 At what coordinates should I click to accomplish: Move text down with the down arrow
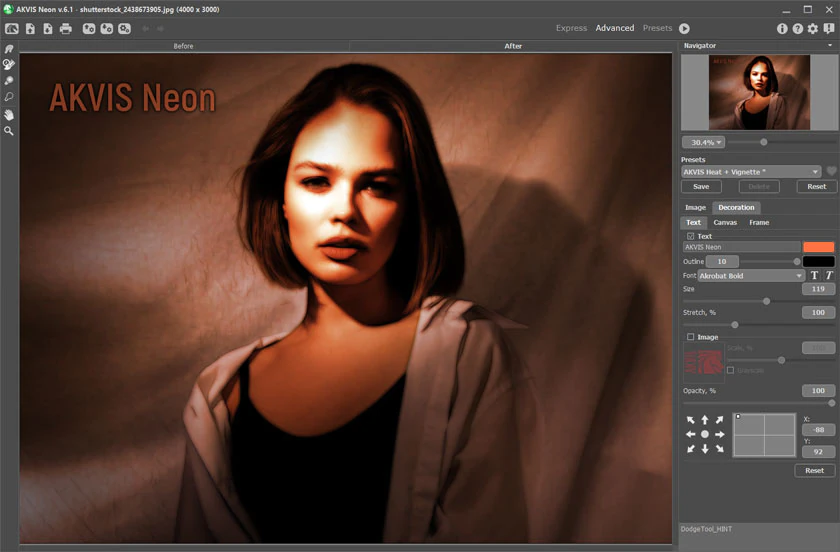click(705, 449)
